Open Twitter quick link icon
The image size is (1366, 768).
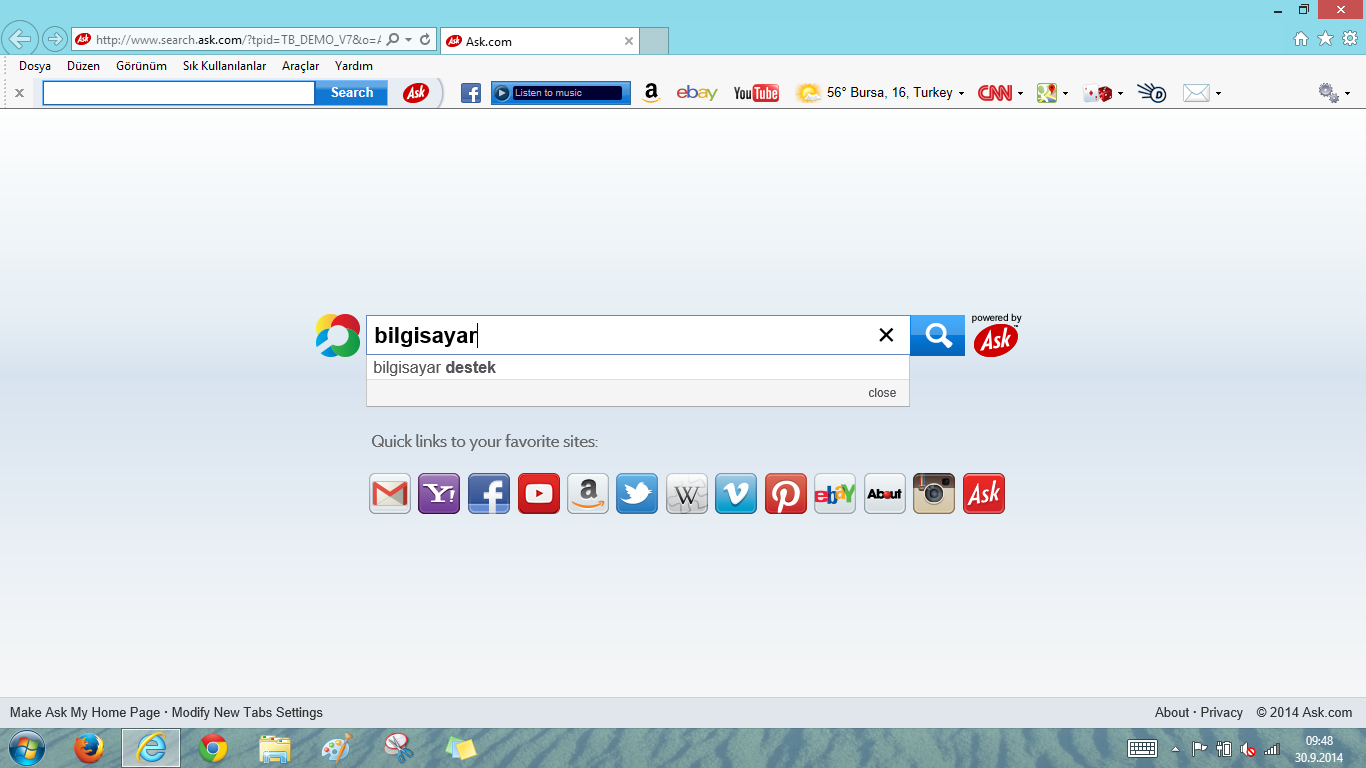(637, 493)
